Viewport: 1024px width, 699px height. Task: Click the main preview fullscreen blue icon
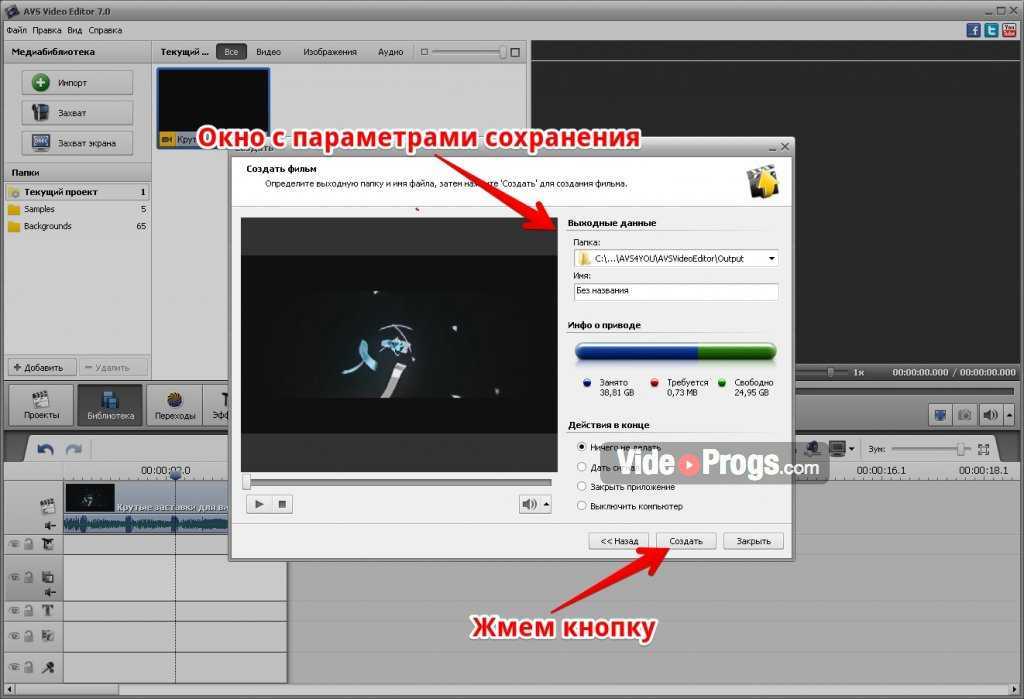[x=940, y=415]
